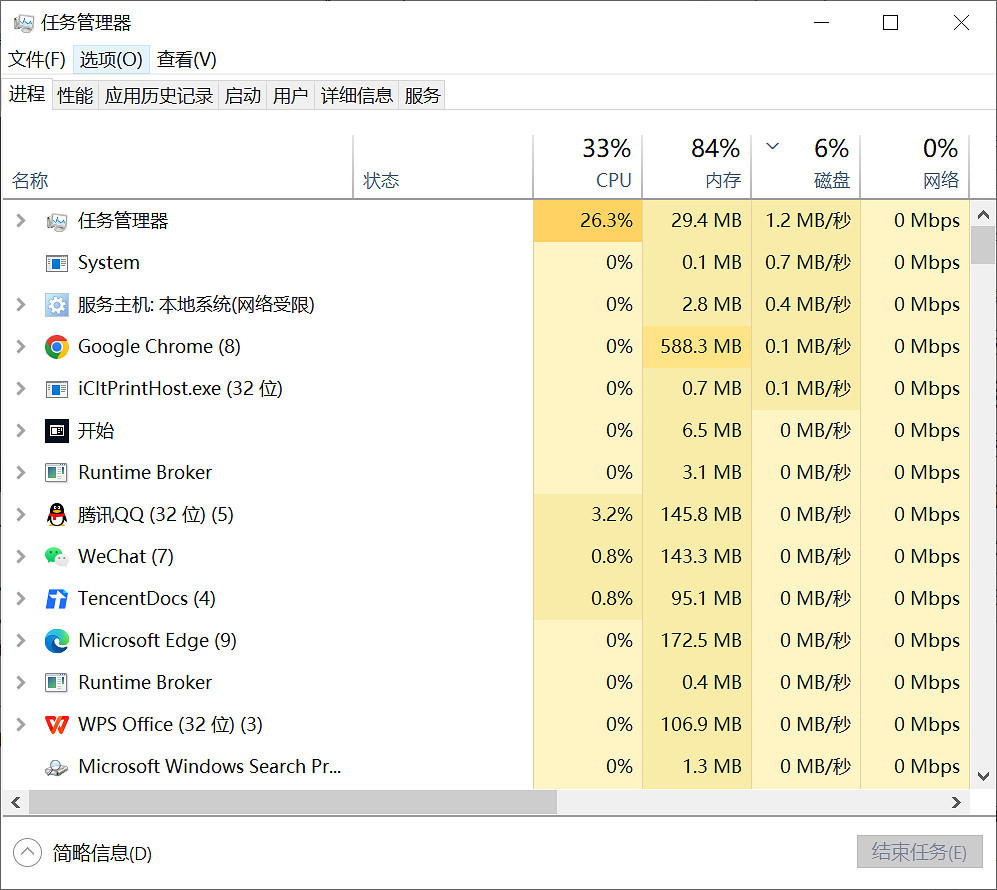Collapse details via 简略信息(D) arrow
997x890 pixels.
pyautogui.click(x=26, y=852)
